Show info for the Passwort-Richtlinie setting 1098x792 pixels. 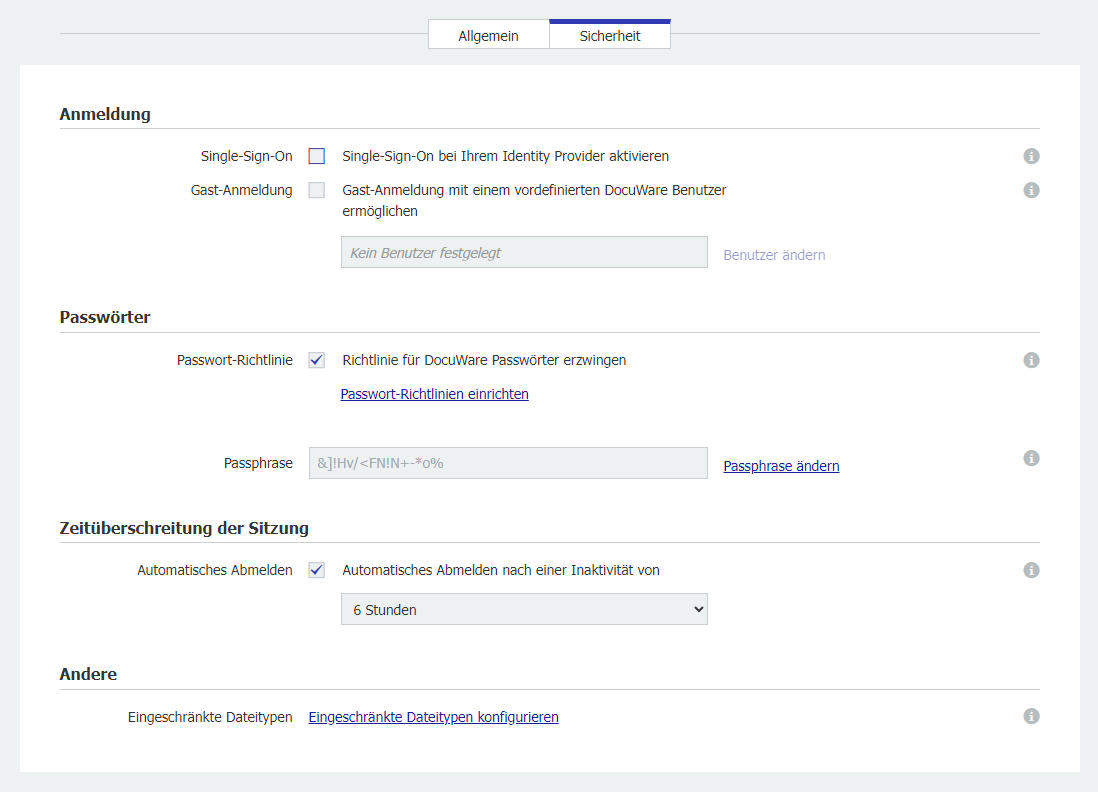point(1031,360)
